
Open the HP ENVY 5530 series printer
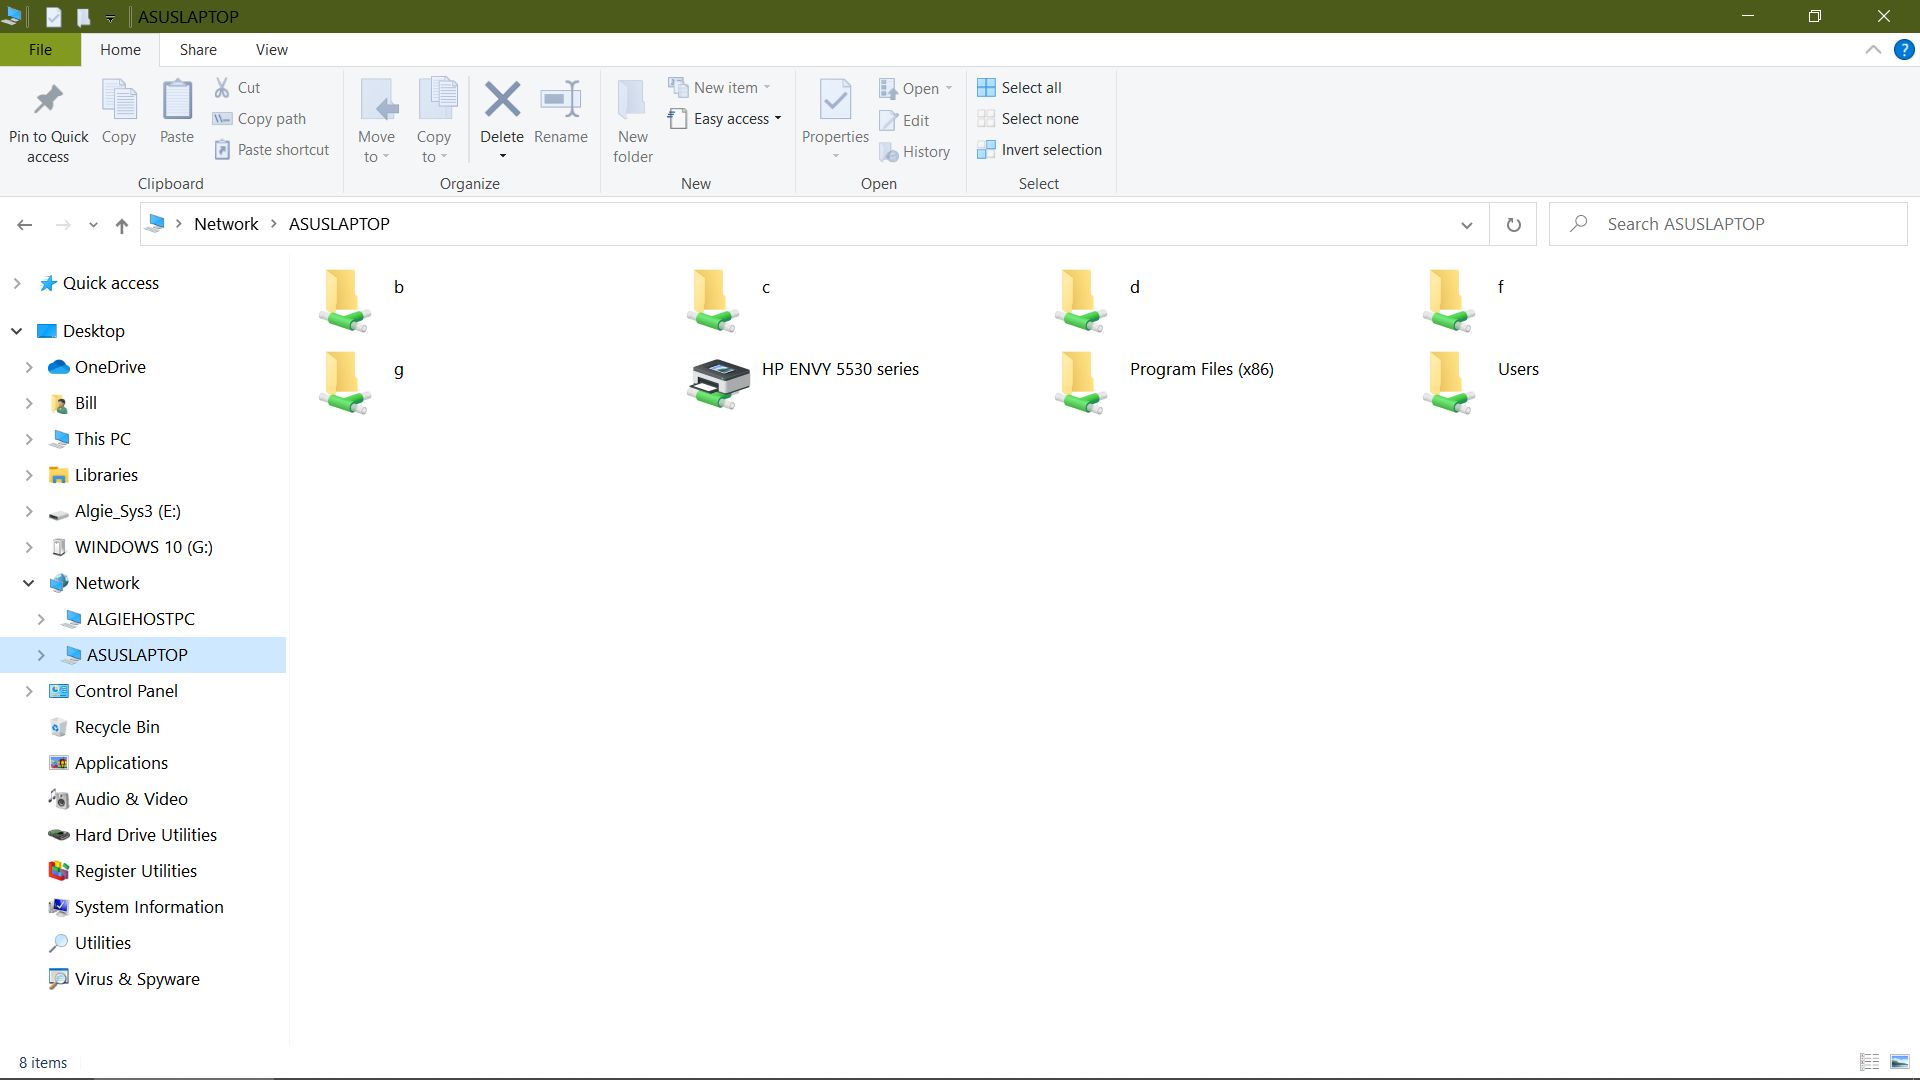[719, 382]
